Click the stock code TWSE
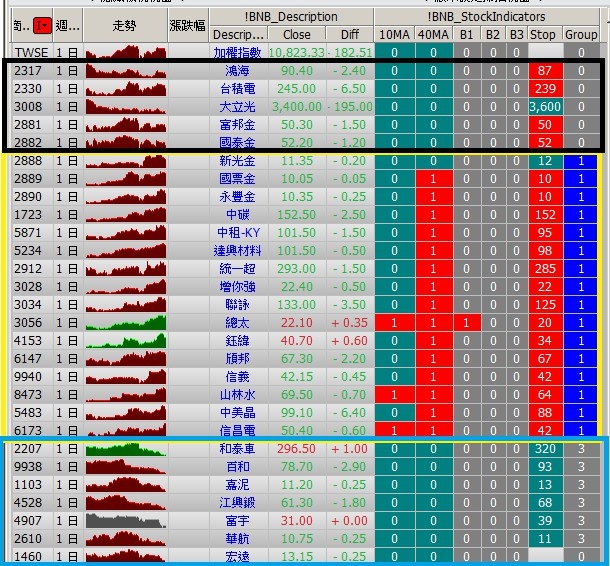 [x=31, y=53]
